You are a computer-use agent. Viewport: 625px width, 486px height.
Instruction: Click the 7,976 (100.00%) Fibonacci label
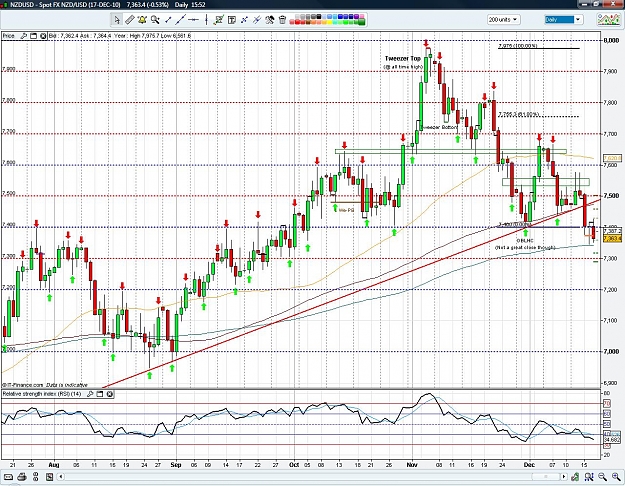[518, 46]
